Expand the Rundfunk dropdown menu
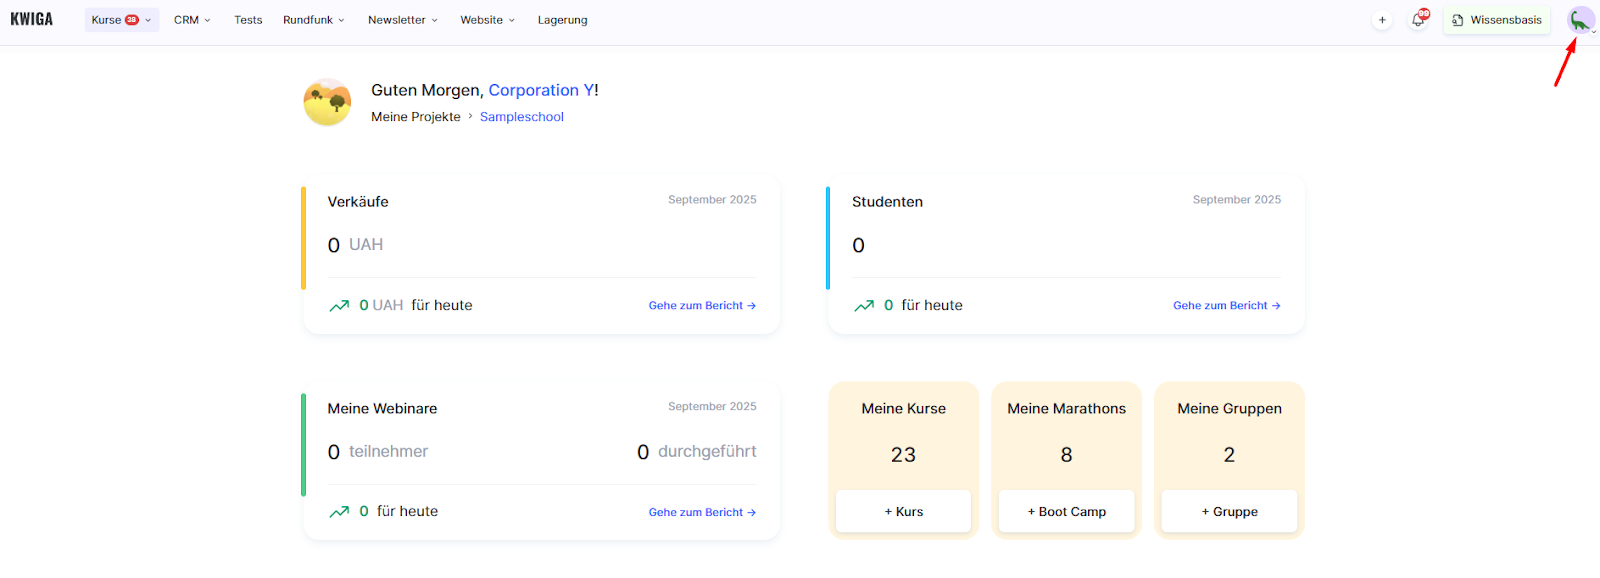This screenshot has width=1600, height=578. coord(313,20)
